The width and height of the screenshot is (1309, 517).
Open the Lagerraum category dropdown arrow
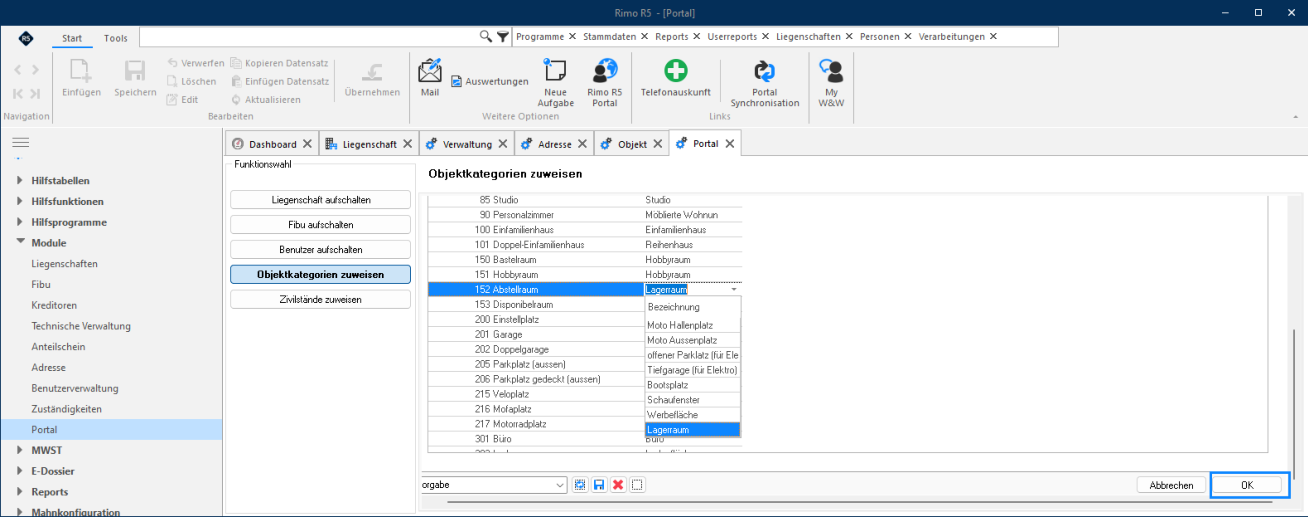pos(734,289)
